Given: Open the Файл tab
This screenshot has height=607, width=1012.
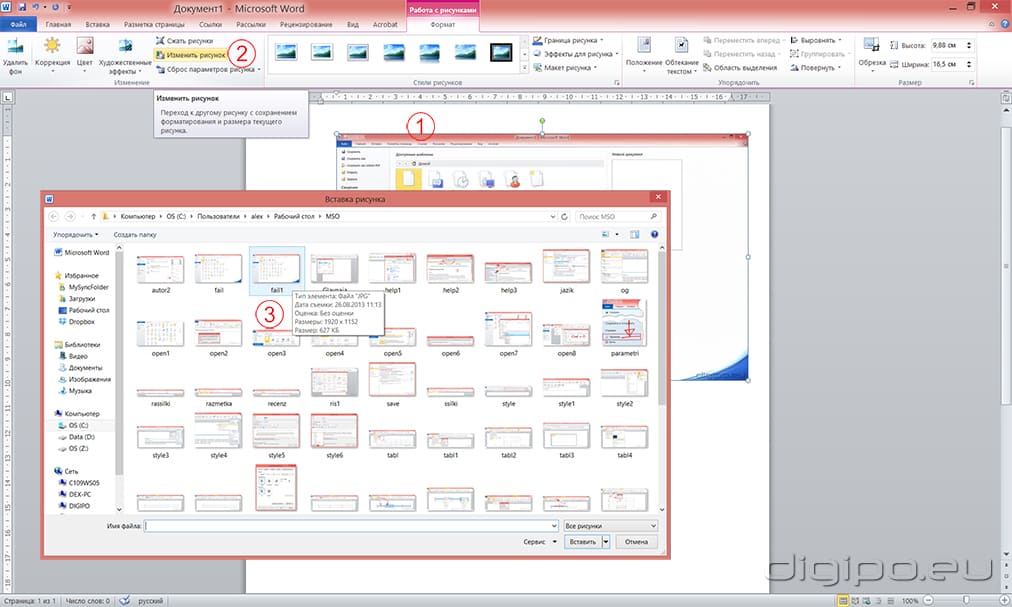Looking at the screenshot, I should pos(19,21).
